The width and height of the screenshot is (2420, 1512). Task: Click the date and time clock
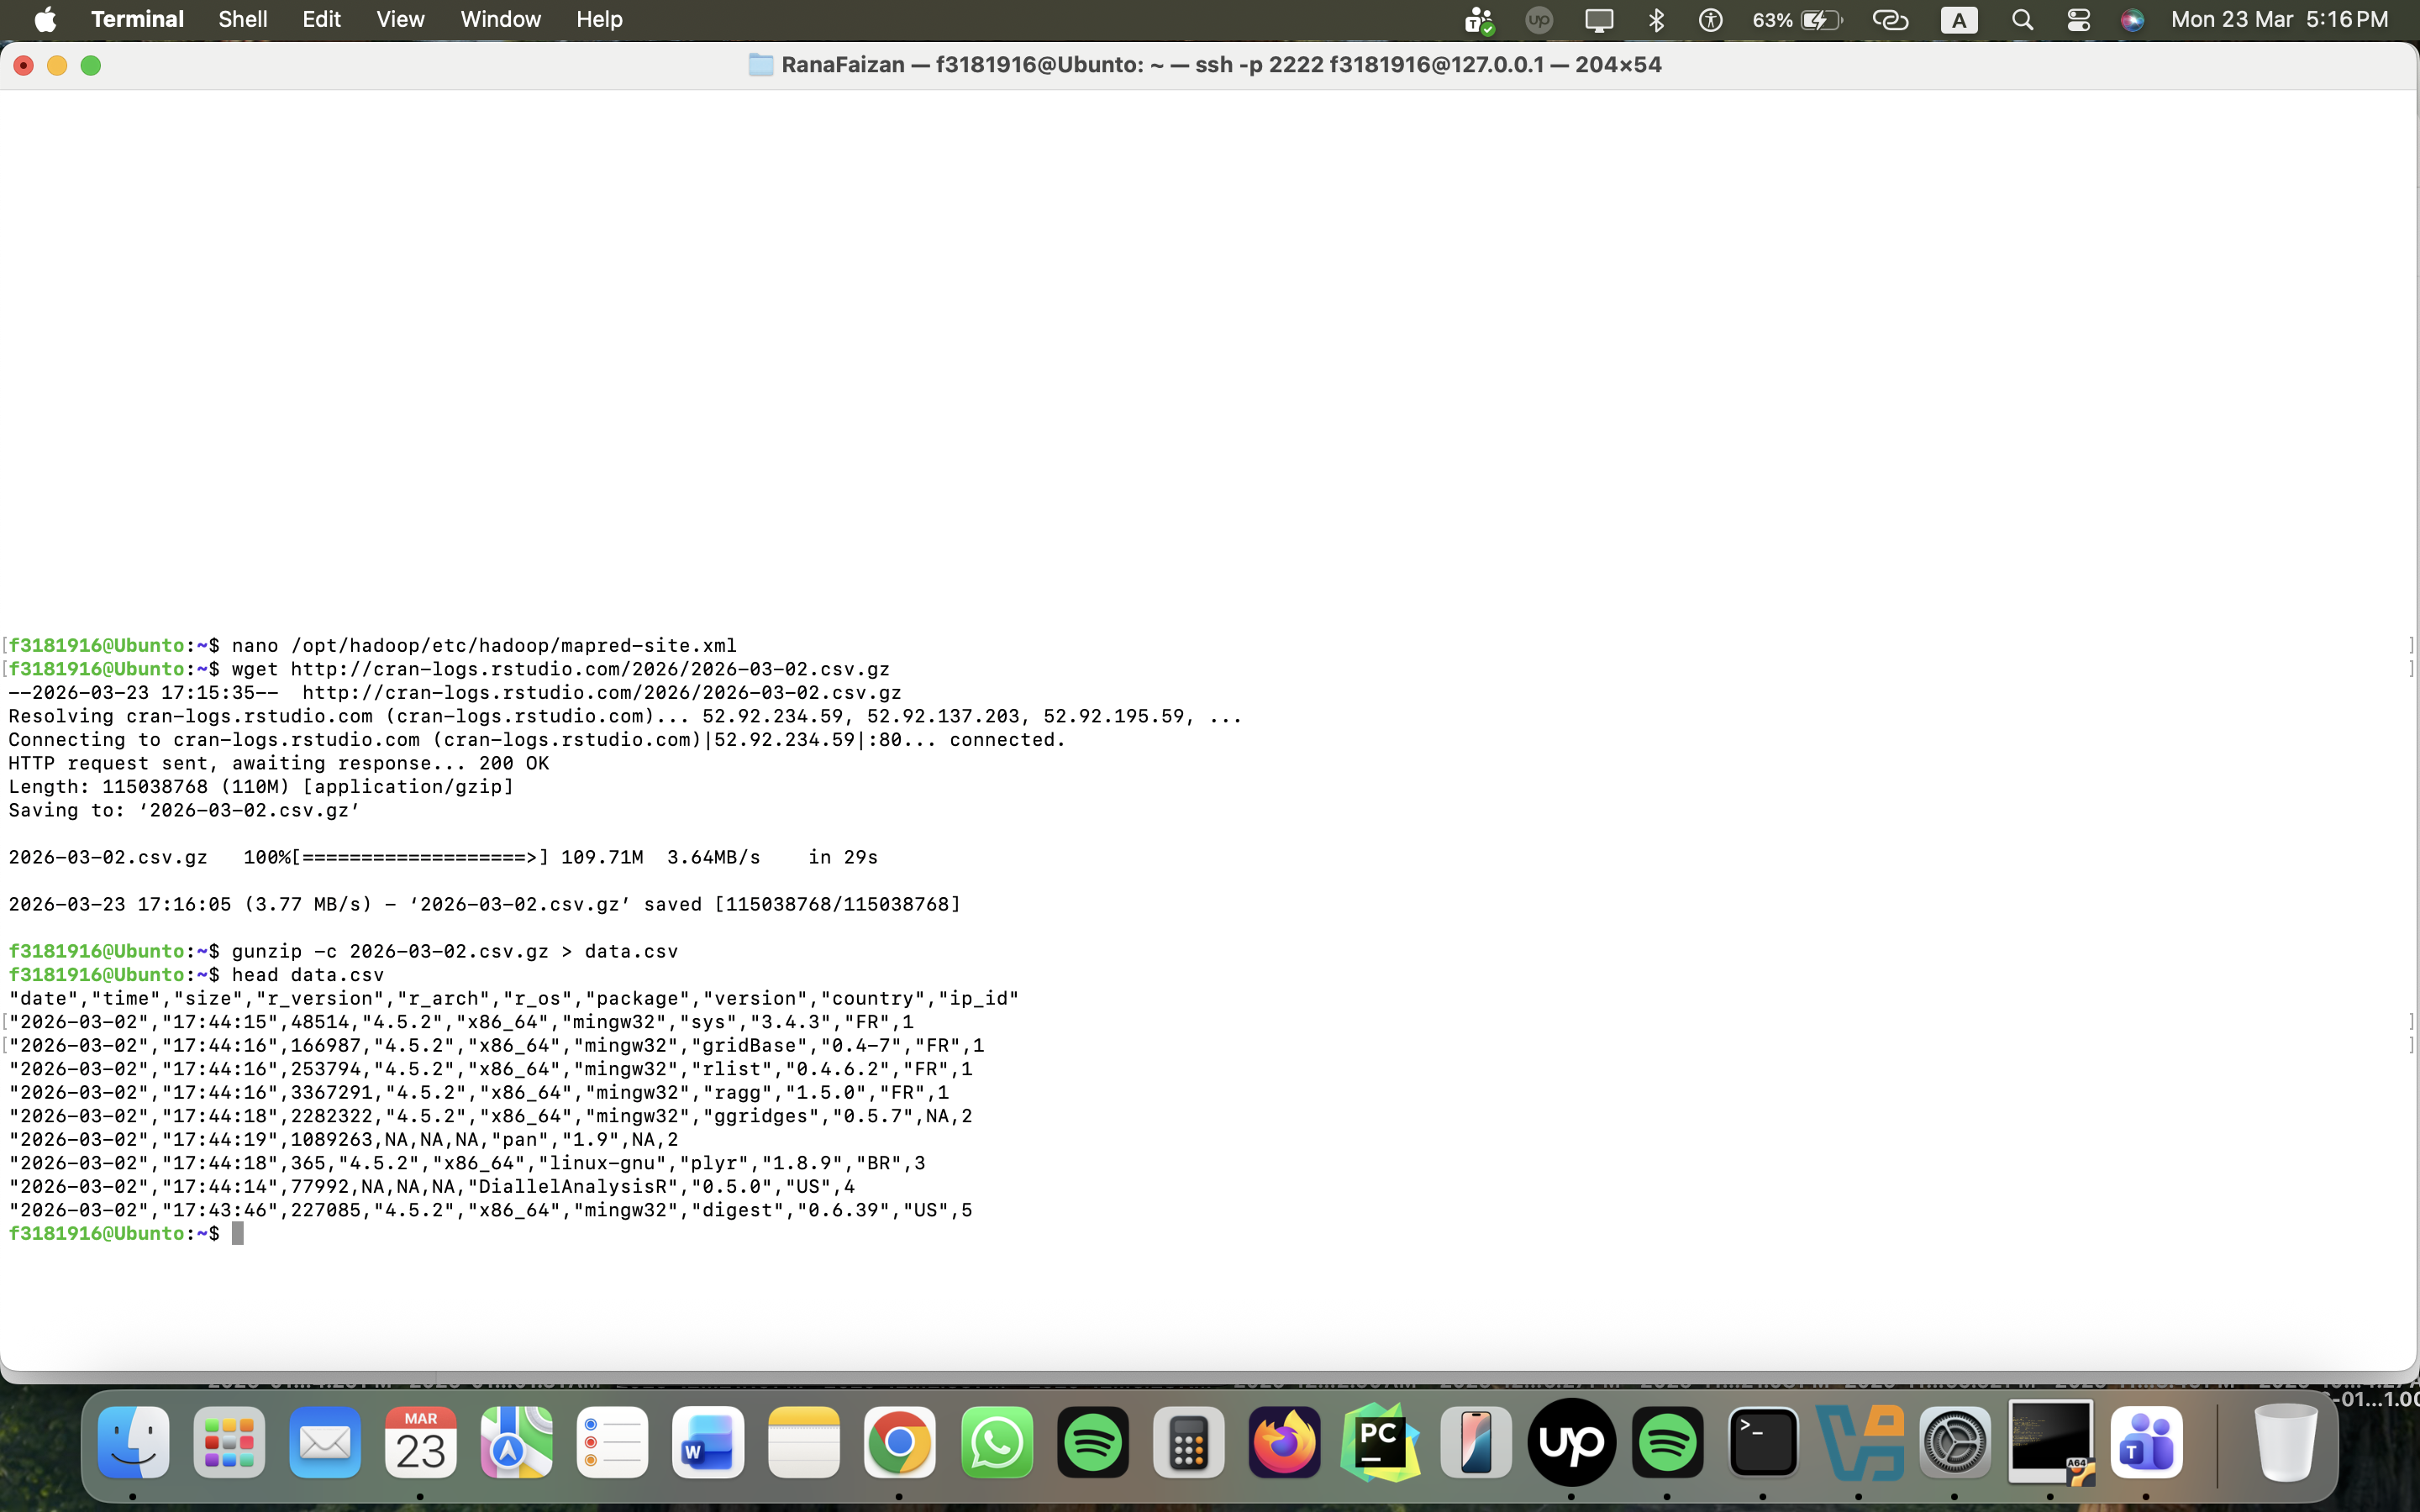(x=2279, y=19)
